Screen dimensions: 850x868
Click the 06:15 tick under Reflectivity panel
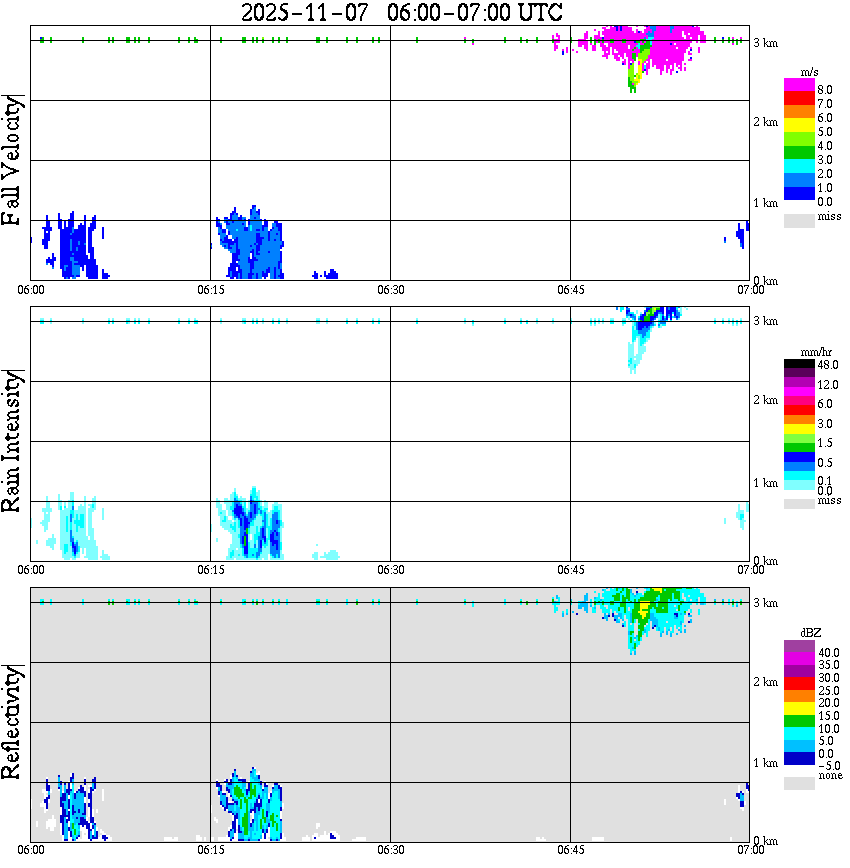[x=210, y=850]
